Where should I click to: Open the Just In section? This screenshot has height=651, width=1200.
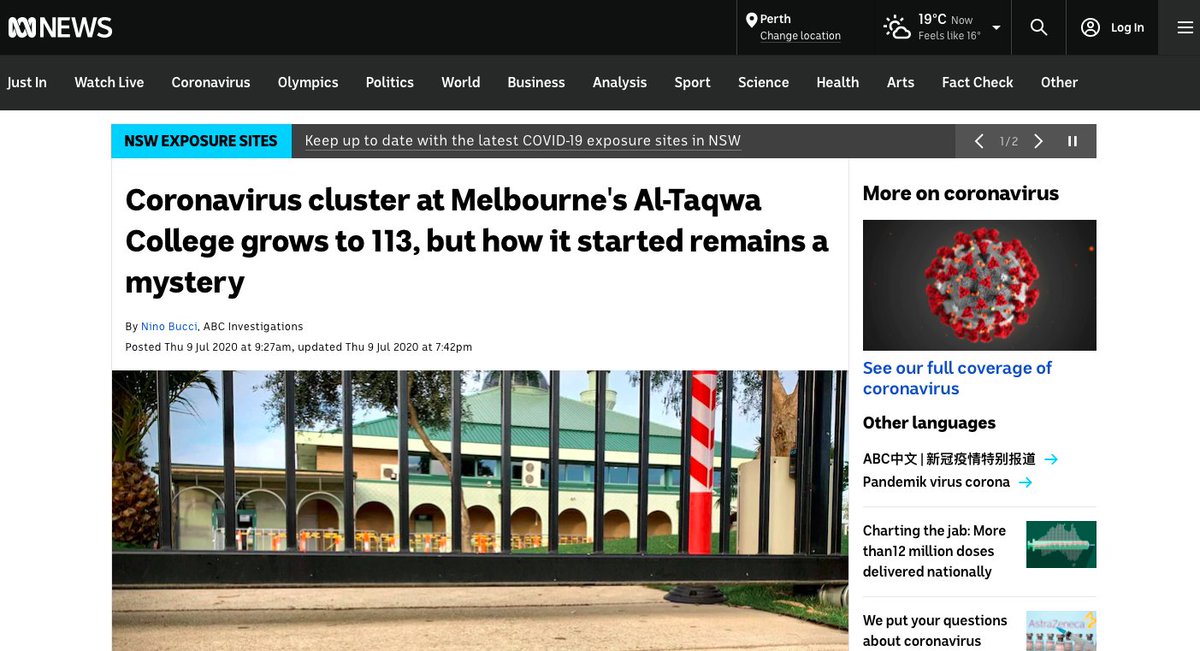(27, 82)
